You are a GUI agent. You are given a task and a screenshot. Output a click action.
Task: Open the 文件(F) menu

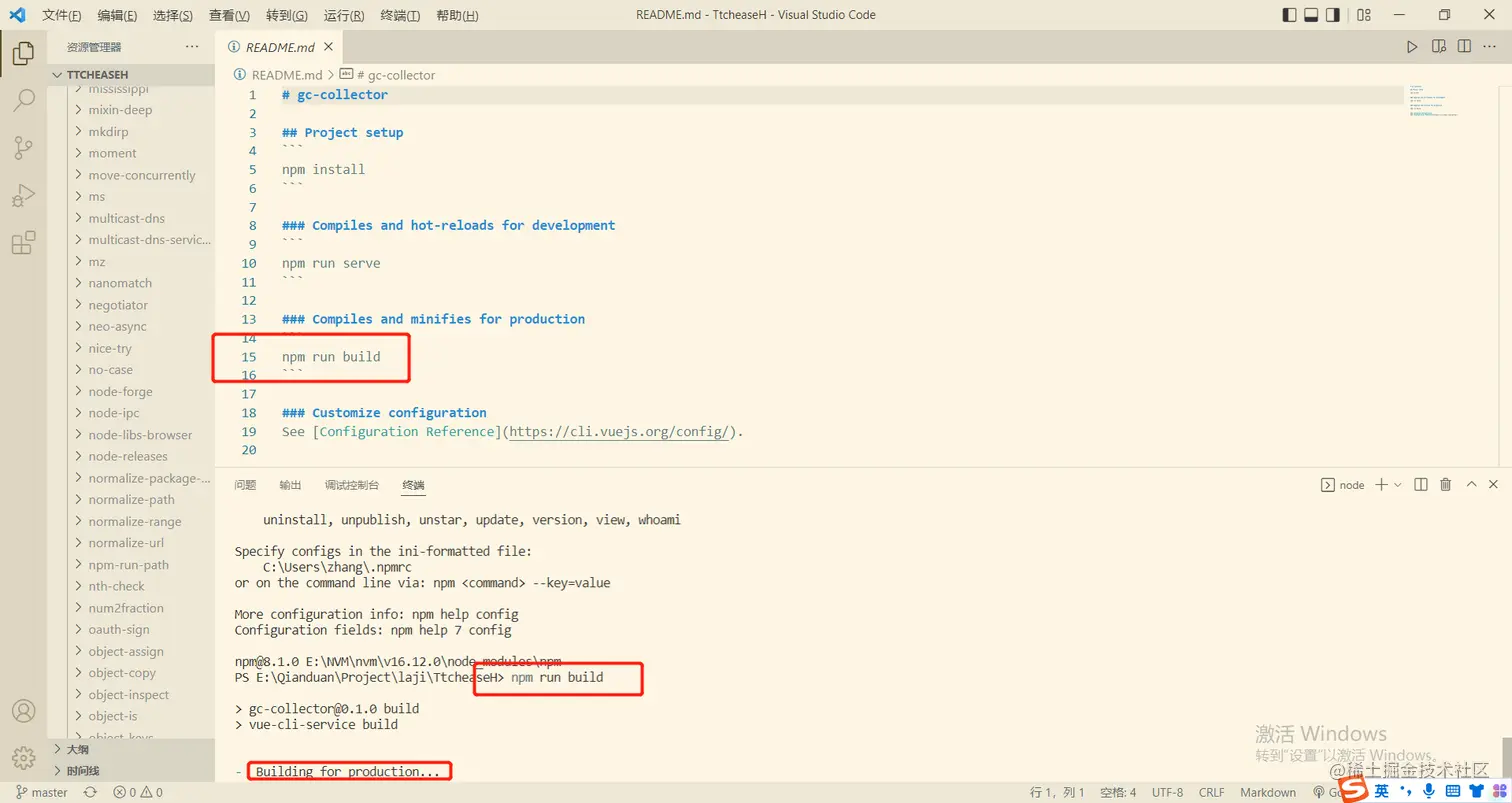click(62, 16)
